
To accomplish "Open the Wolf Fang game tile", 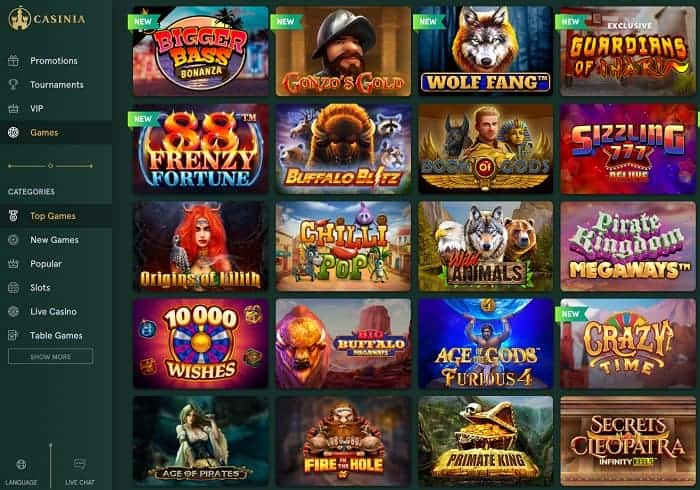I will click(485, 51).
